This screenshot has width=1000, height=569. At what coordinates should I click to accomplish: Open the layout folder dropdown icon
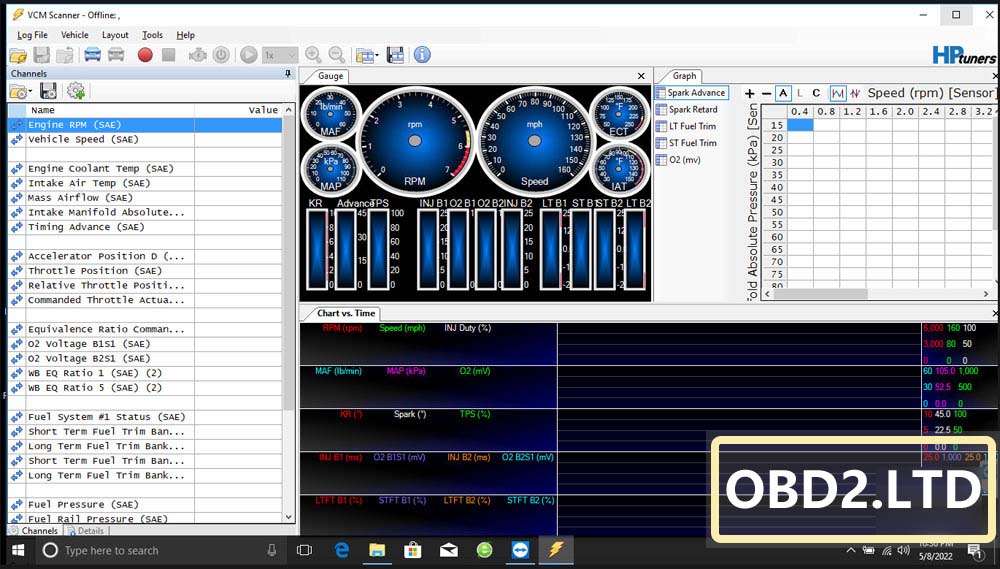click(x=367, y=55)
